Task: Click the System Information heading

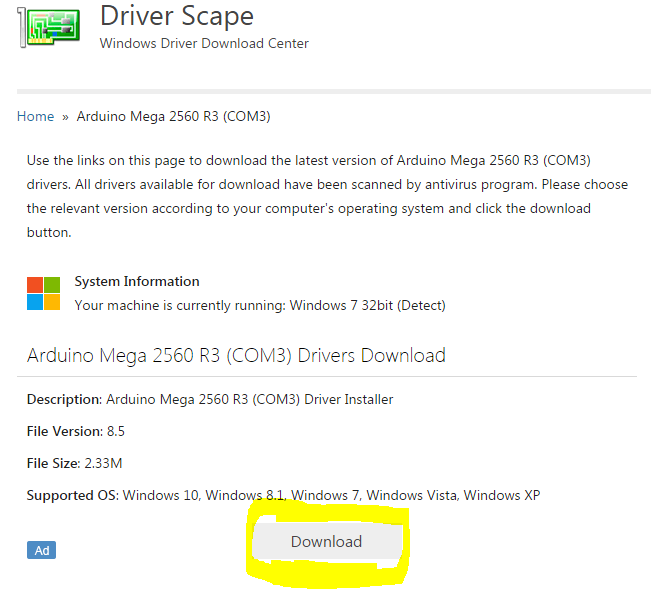Action: pos(137,281)
